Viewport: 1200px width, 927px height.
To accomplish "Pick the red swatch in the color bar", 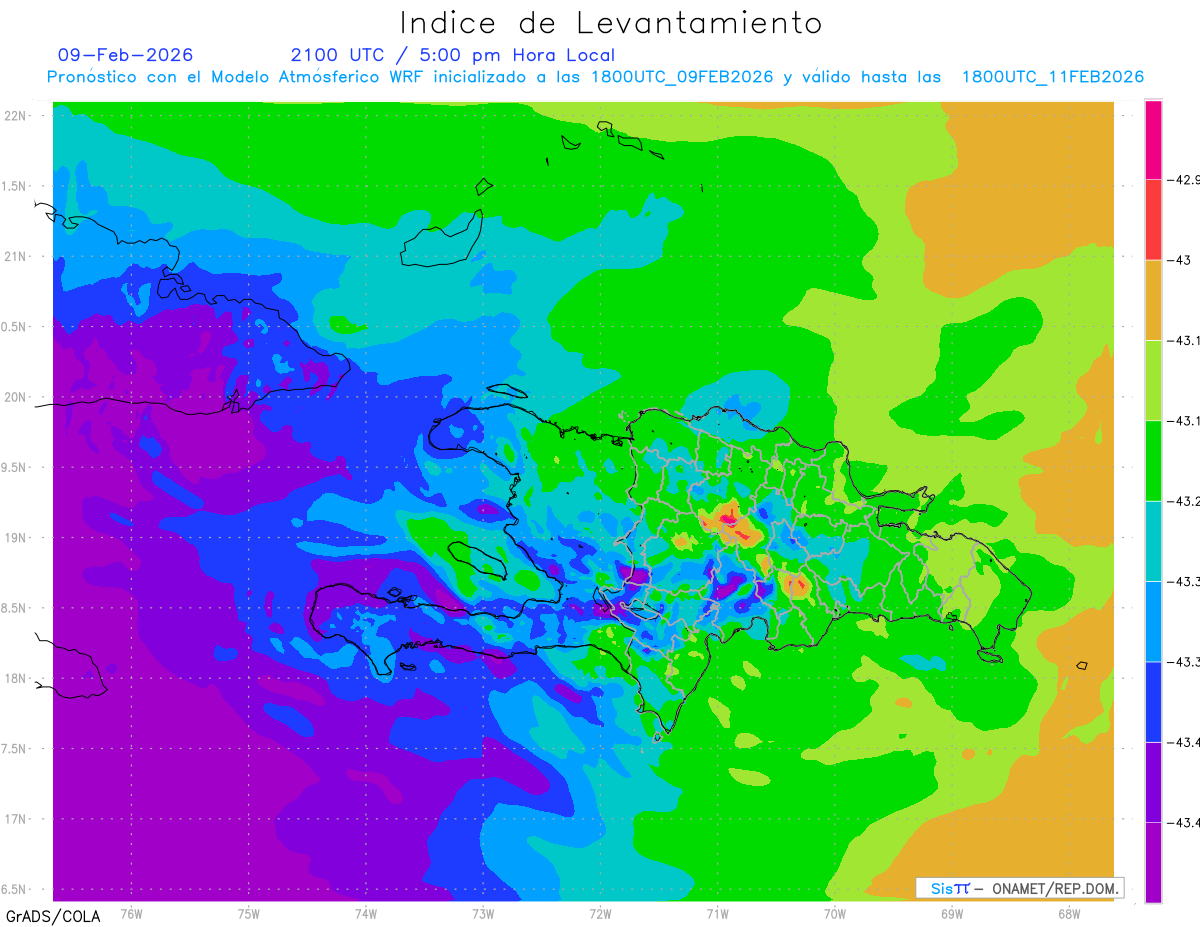I will tap(1153, 220).
